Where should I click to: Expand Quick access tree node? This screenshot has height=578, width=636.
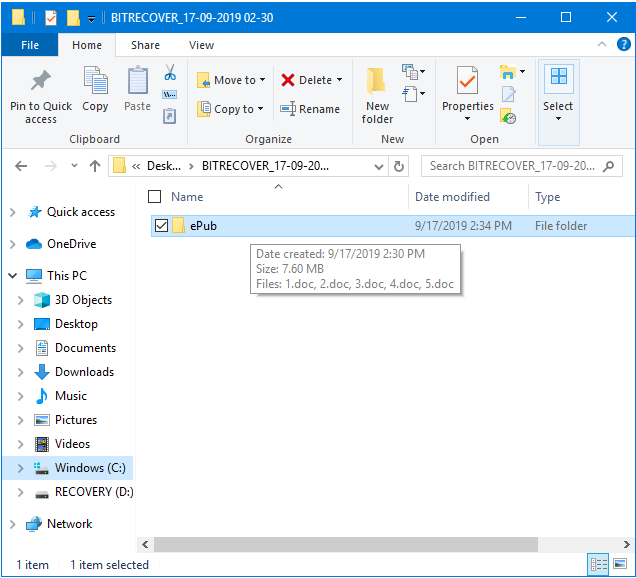(x=13, y=212)
